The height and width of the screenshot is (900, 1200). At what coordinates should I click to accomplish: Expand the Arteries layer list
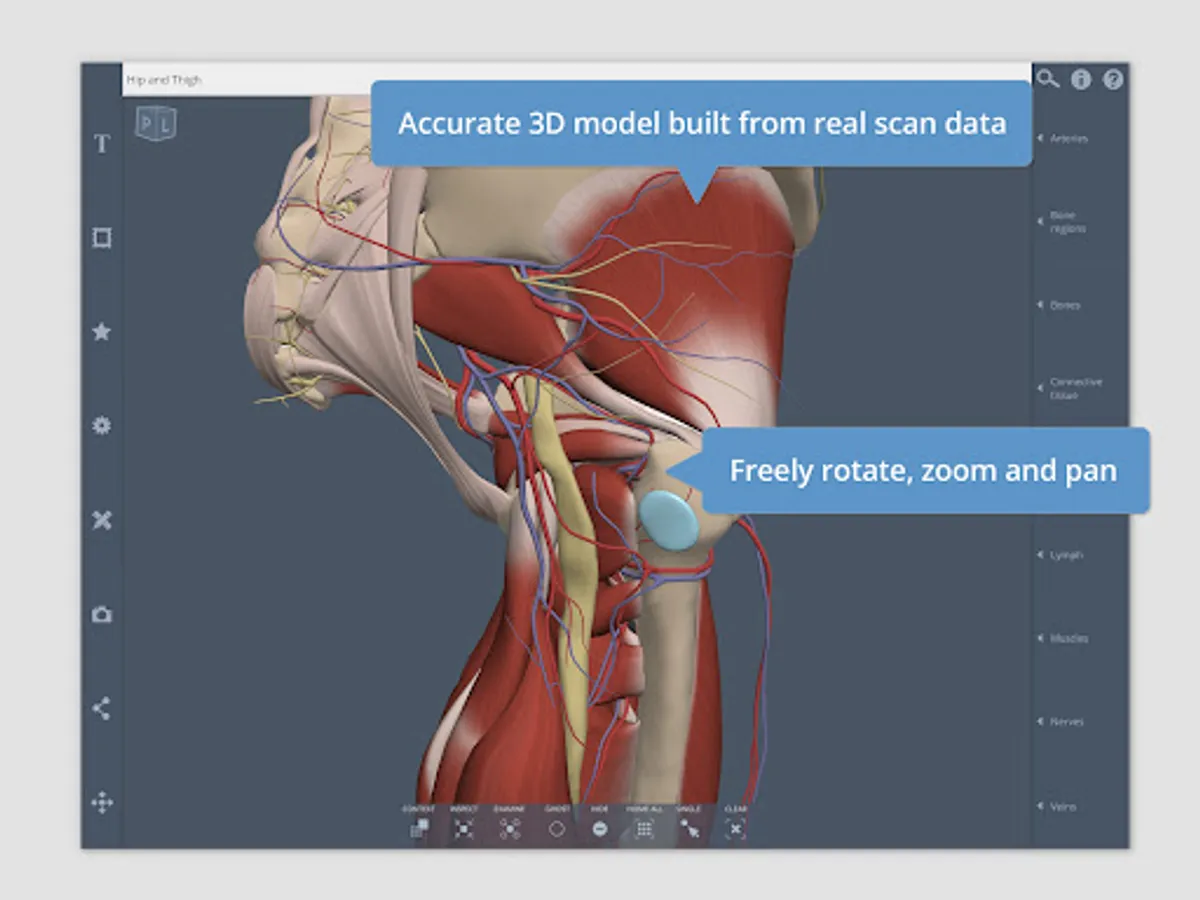click(x=1063, y=138)
